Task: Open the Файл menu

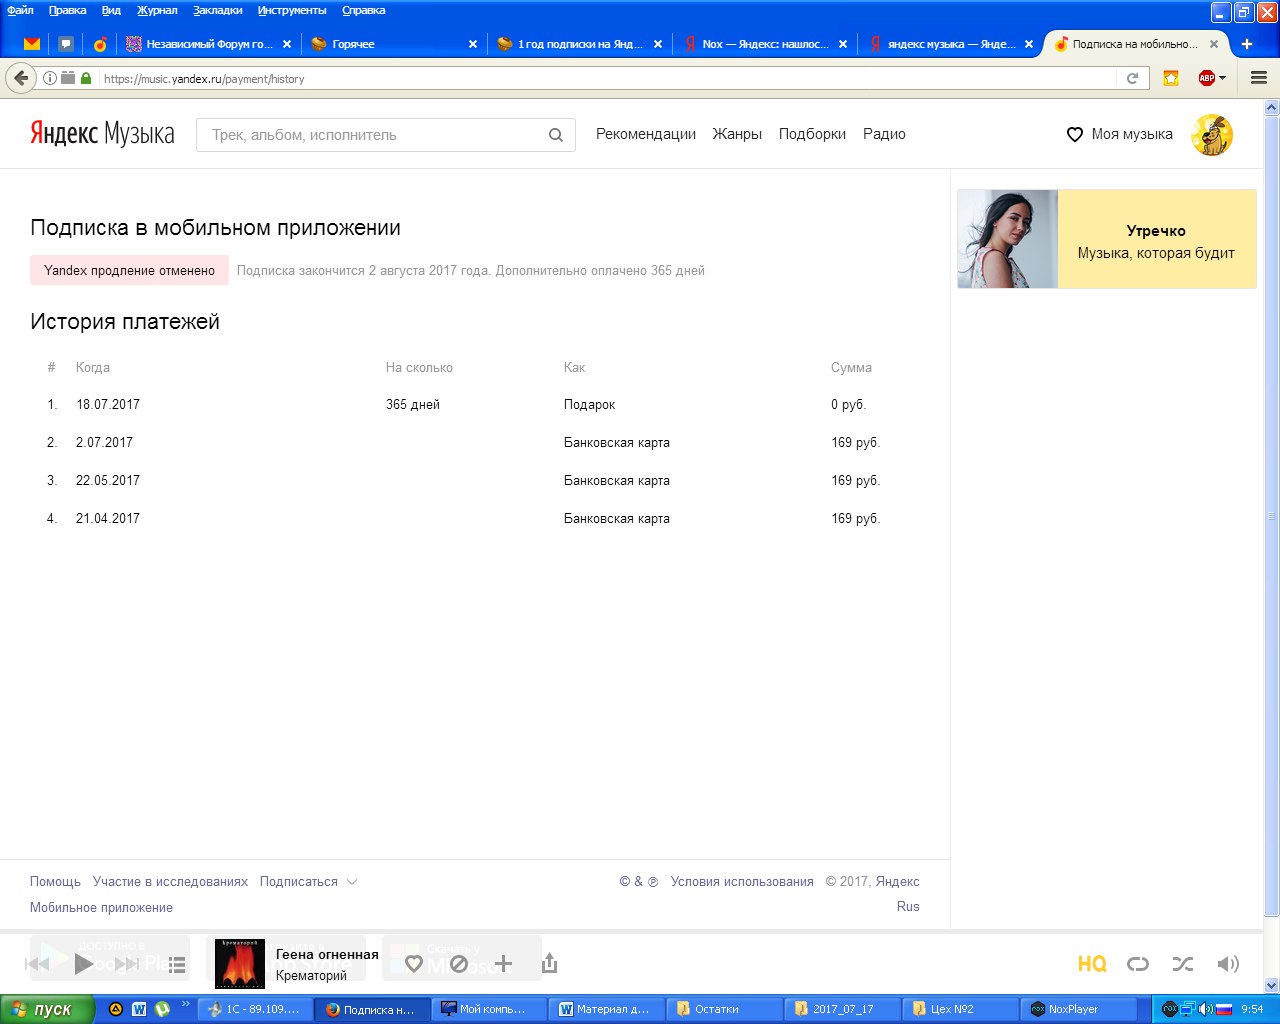Action: 20,10
